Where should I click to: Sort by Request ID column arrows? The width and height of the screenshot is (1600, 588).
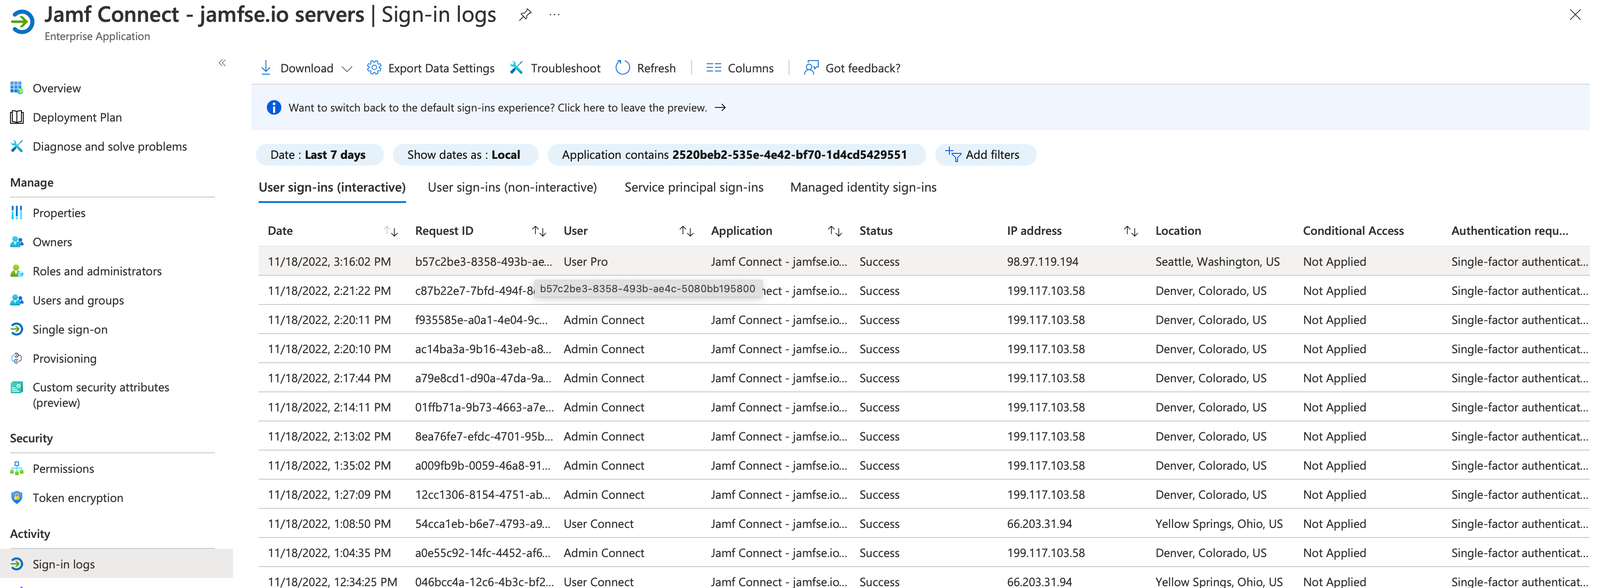539,231
